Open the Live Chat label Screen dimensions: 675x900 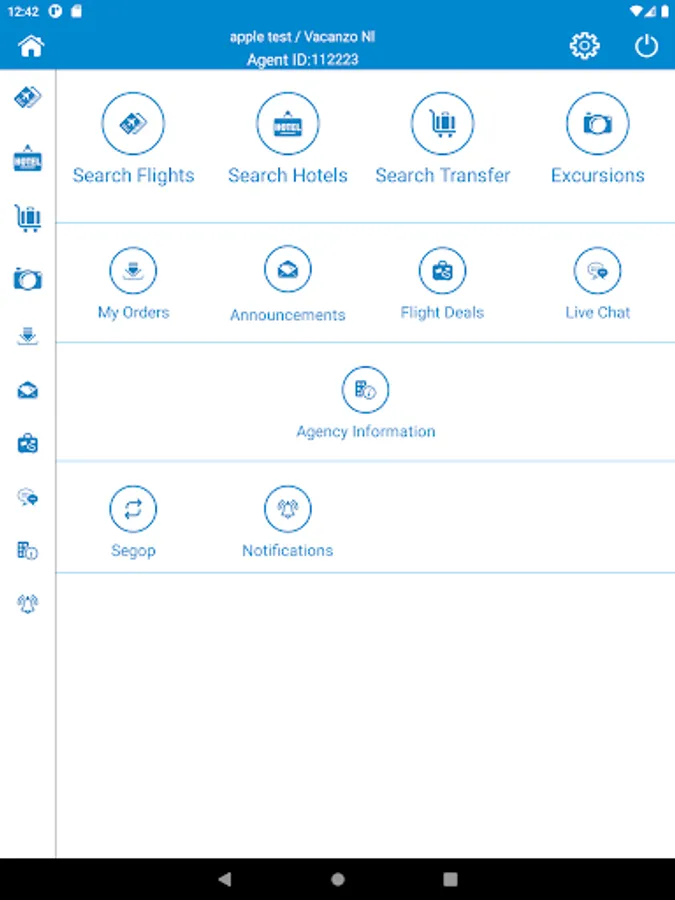point(598,312)
